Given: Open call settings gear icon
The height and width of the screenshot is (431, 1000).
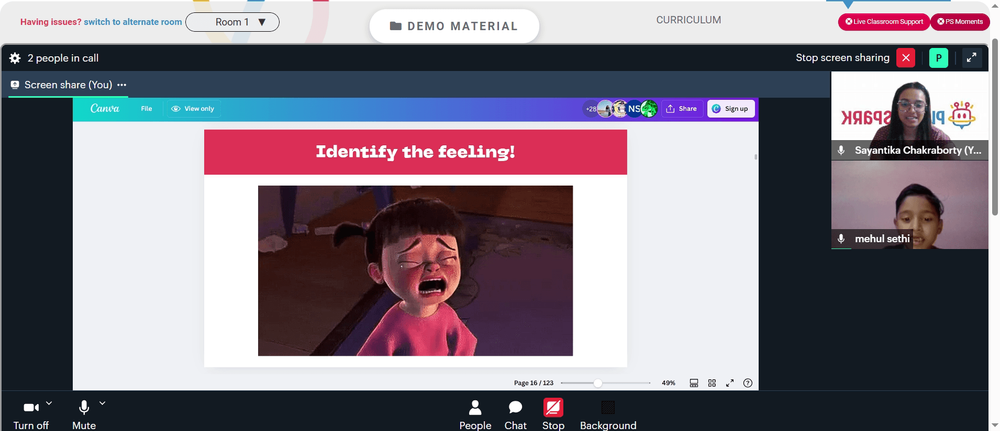Looking at the screenshot, I should [15, 58].
